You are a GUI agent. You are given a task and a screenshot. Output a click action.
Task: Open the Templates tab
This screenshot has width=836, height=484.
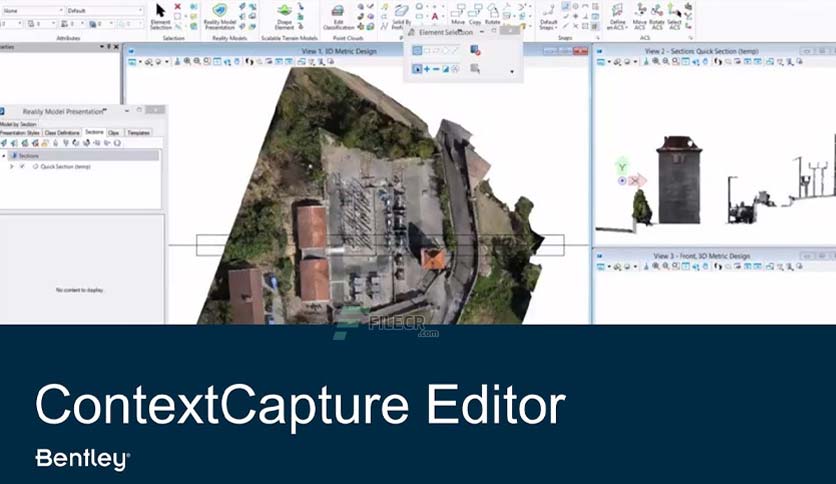pyautogui.click(x=139, y=132)
